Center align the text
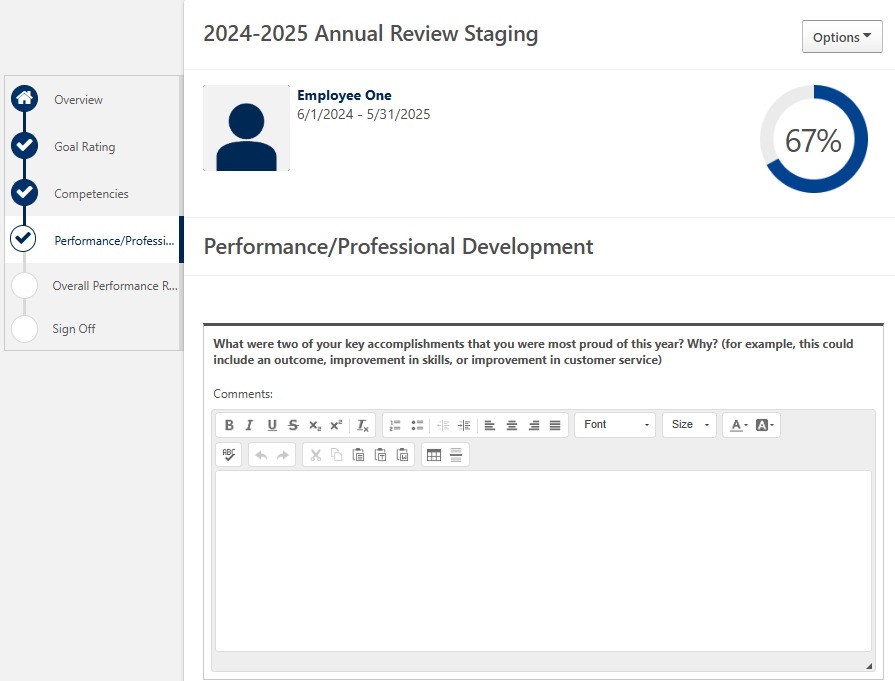Screen dimensions: 895x681 tap(512, 425)
